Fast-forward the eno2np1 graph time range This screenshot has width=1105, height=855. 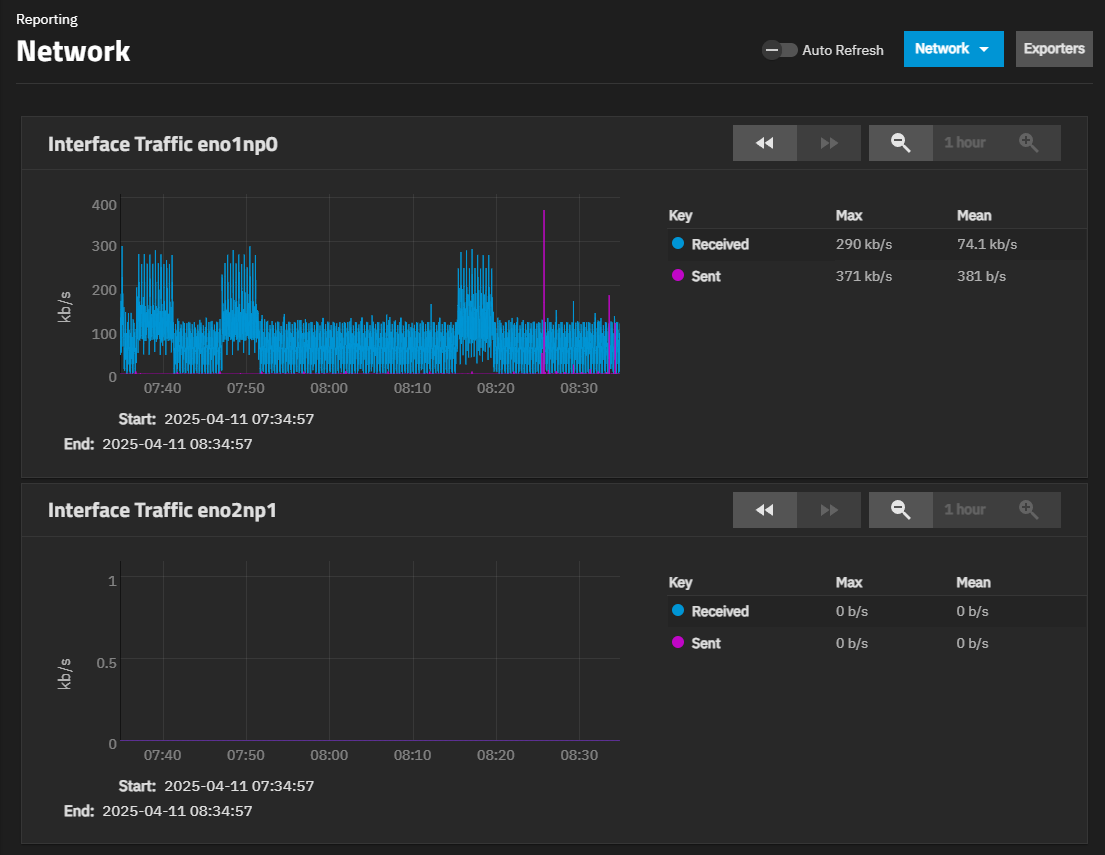coord(828,510)
